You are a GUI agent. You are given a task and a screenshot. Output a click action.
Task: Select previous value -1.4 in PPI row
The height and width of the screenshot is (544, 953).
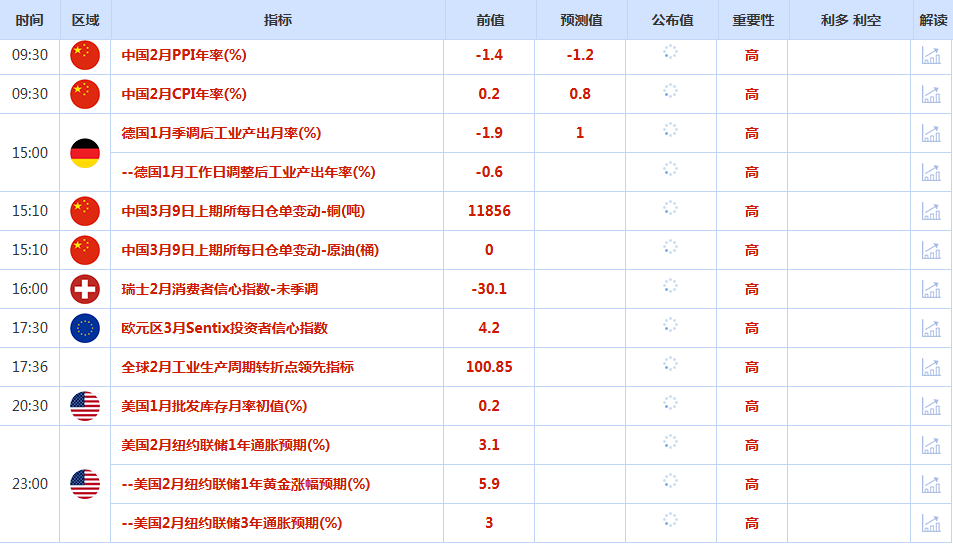click(489, 55)
